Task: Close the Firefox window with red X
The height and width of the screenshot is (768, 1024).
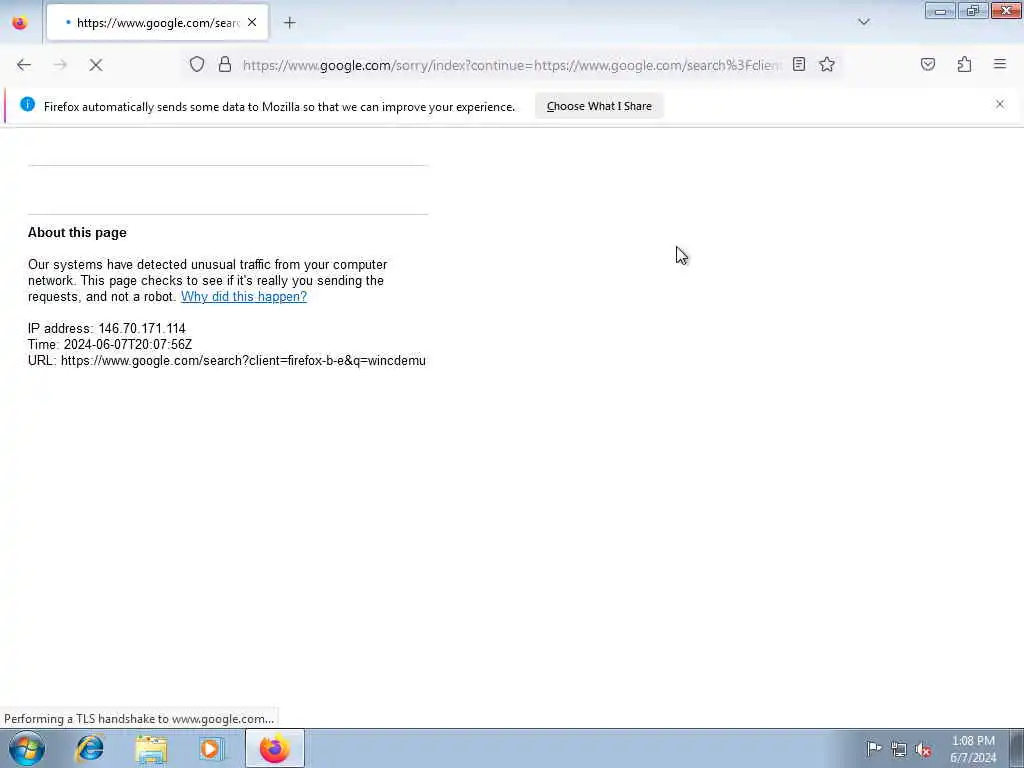Action: click(x=1006, y=11)
